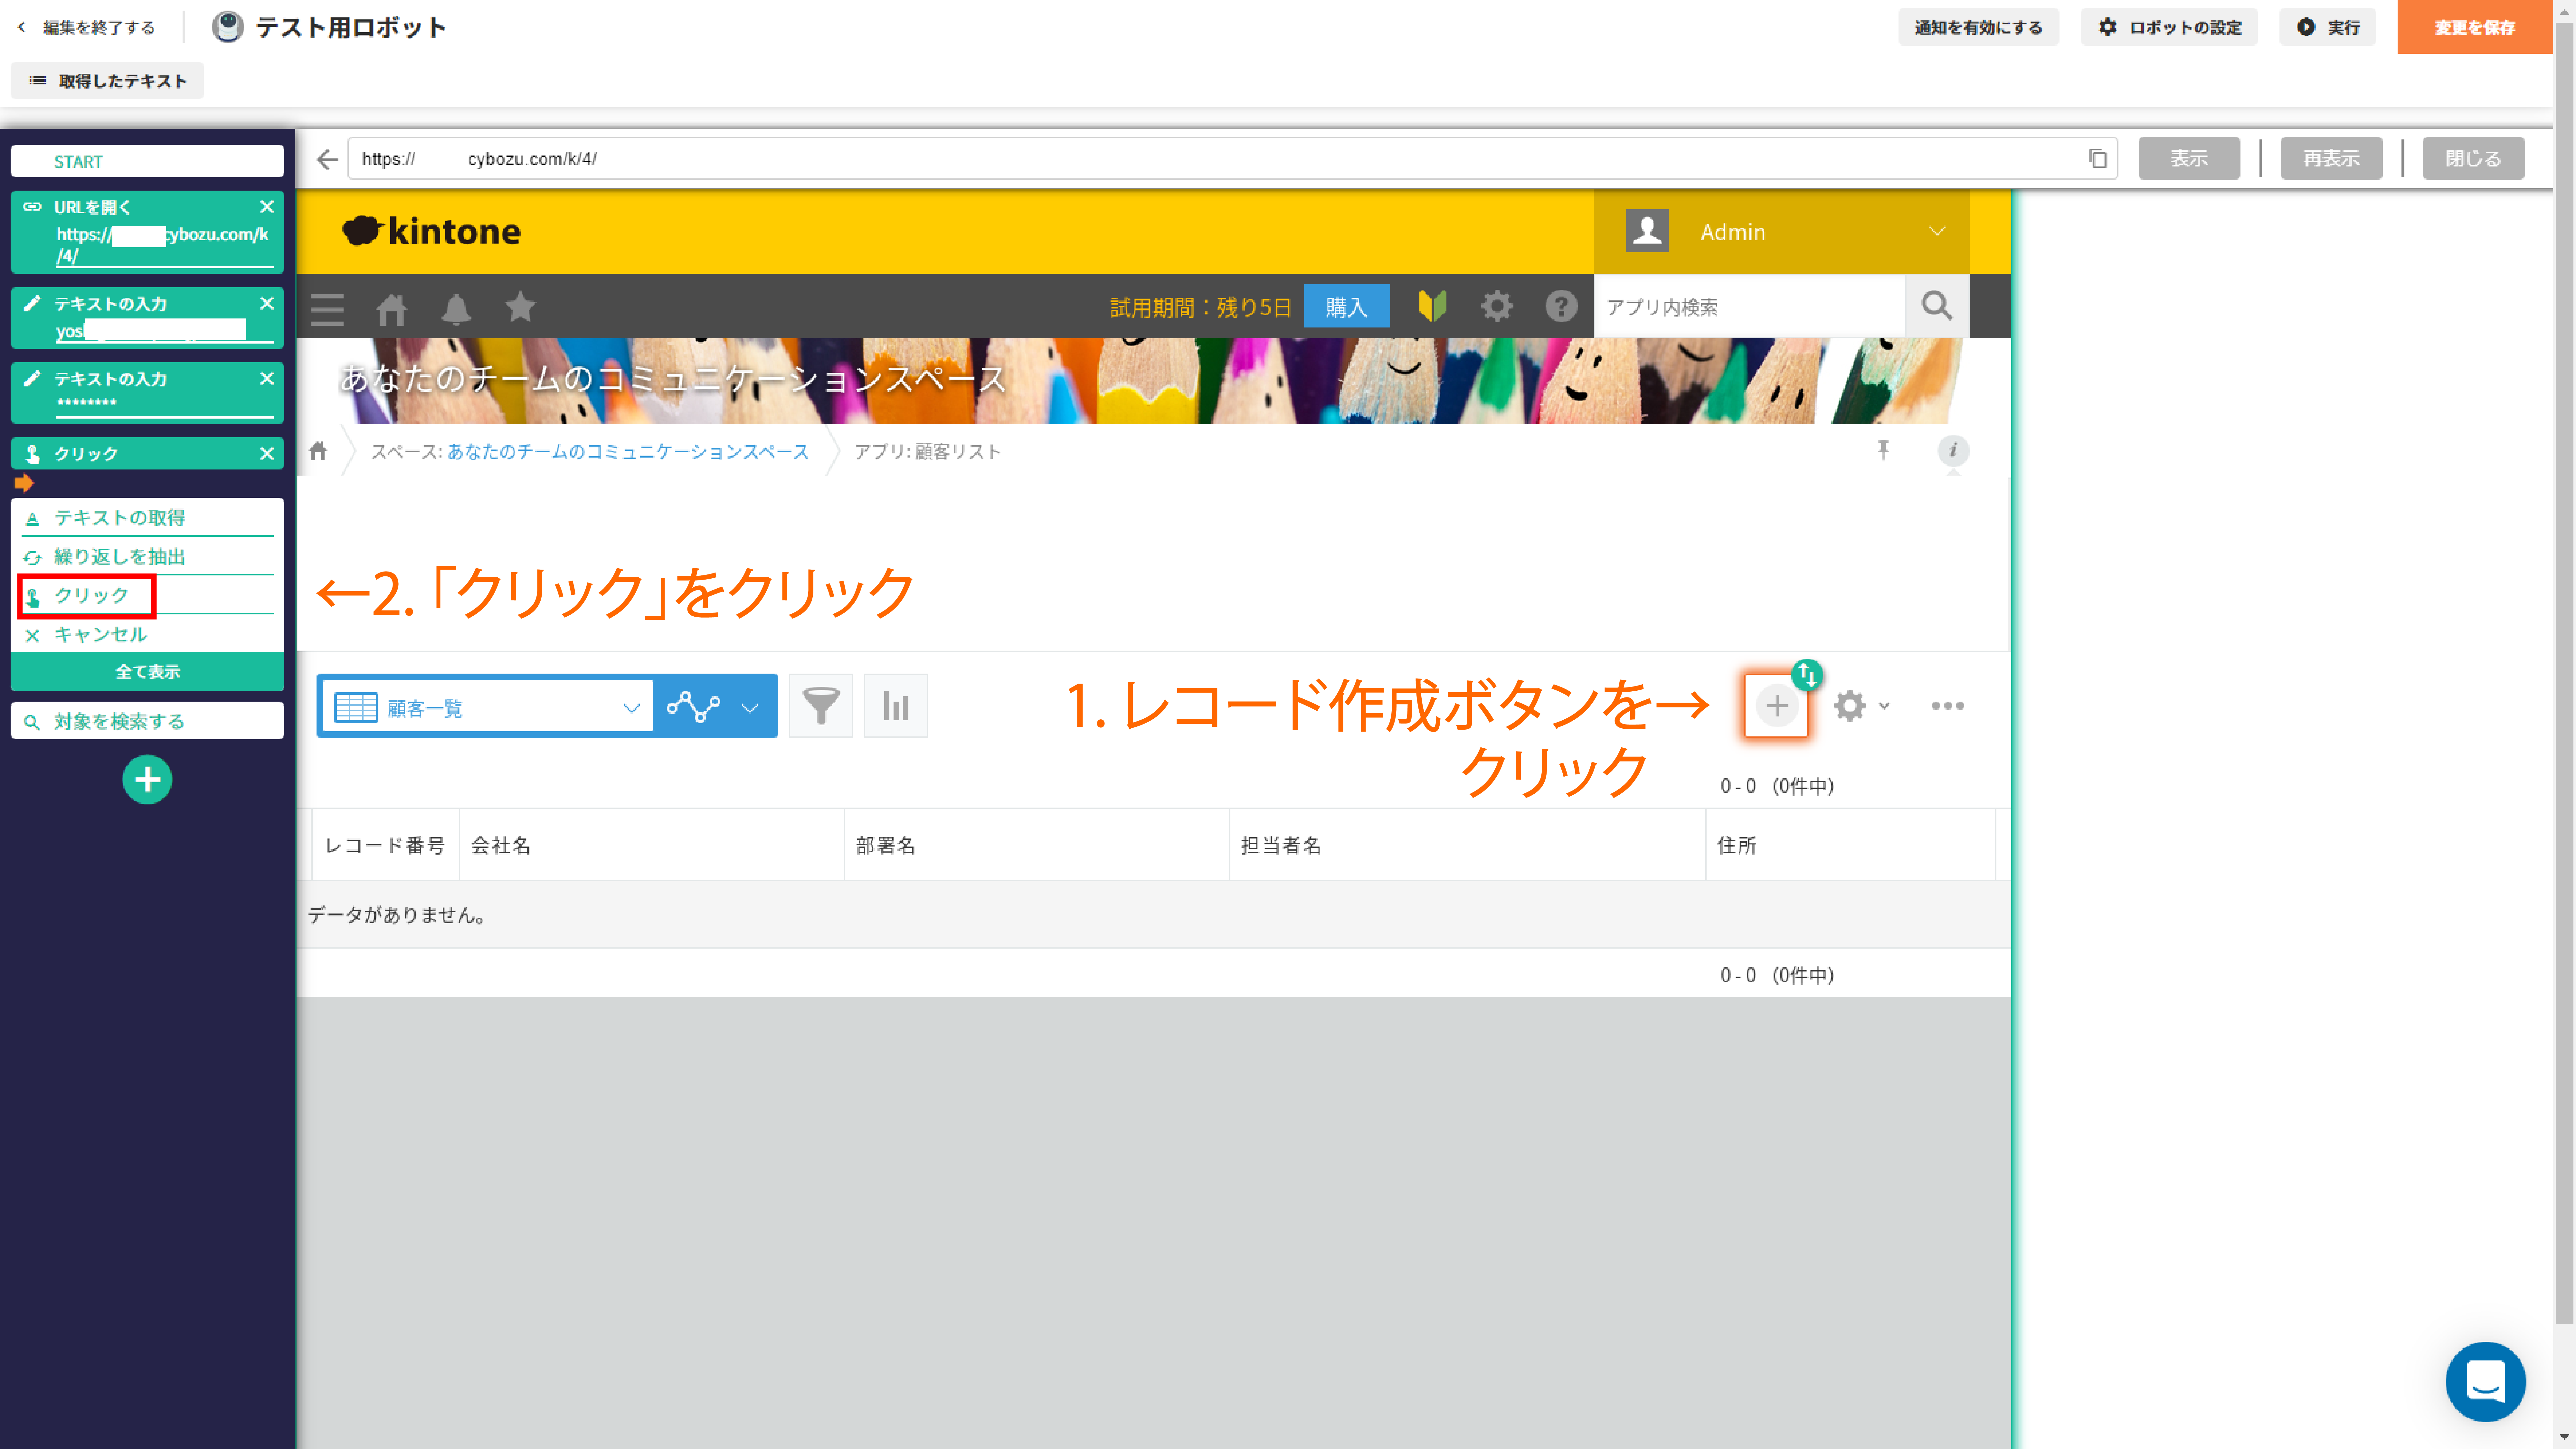
Task: Select 繰り返しを抽出 action
Action: click(x=147, y=557)
